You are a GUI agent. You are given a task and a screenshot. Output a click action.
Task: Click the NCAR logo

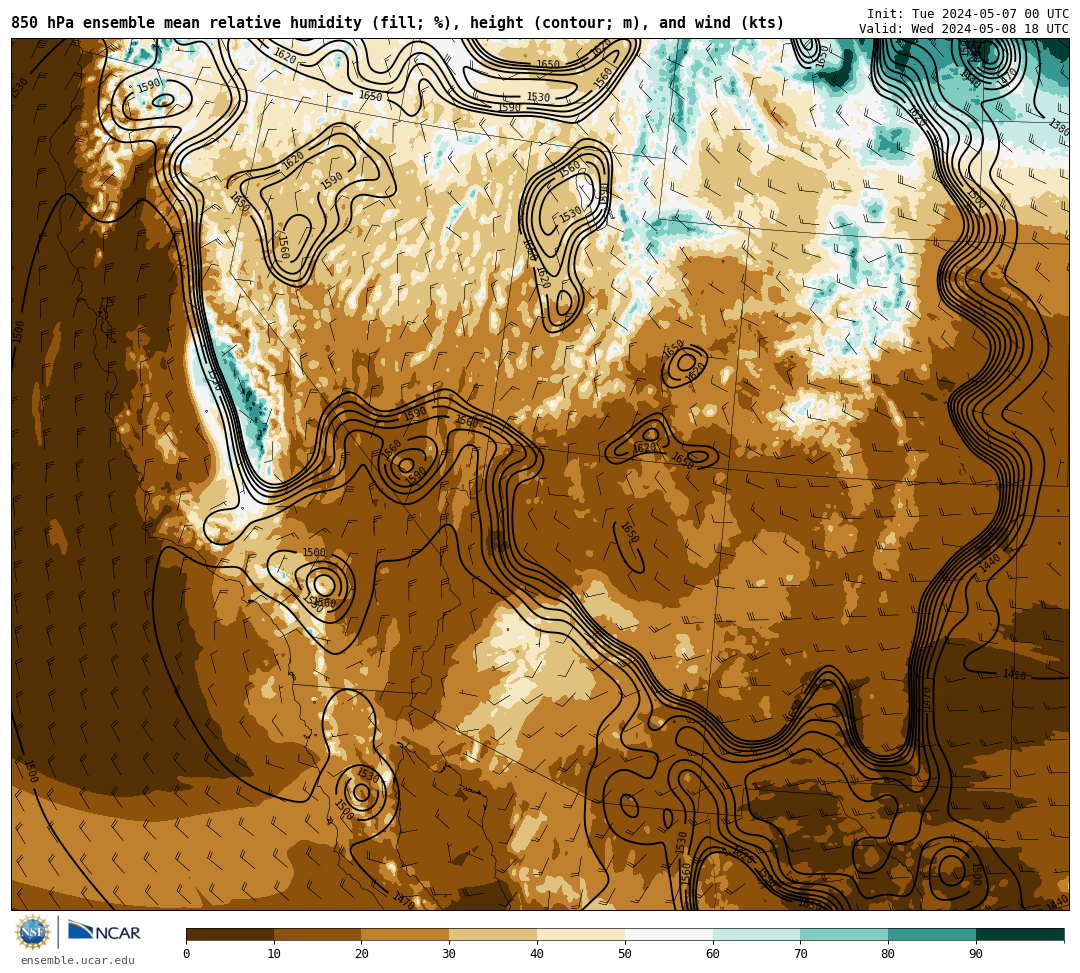click(x=104, y=932)
